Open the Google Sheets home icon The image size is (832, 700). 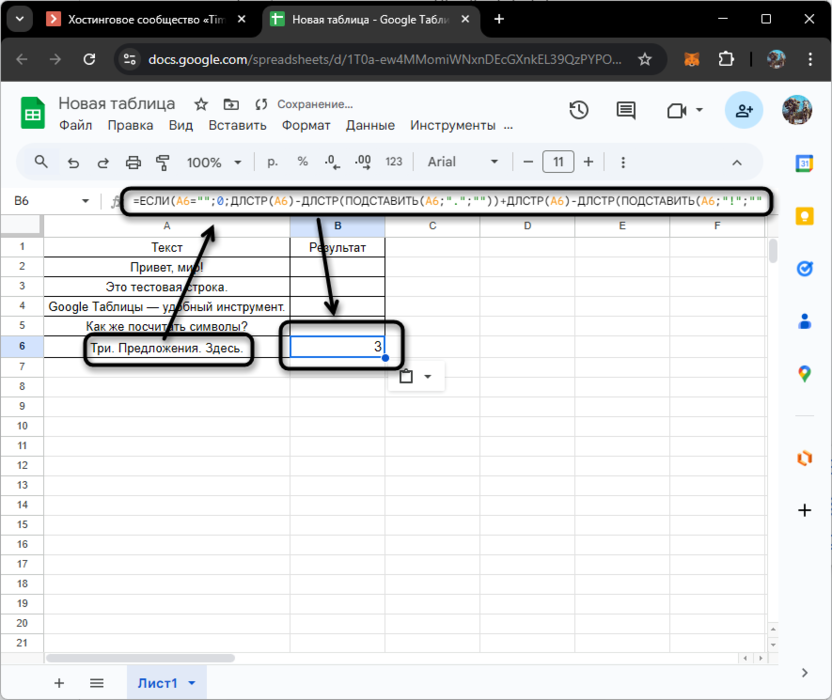32,113
